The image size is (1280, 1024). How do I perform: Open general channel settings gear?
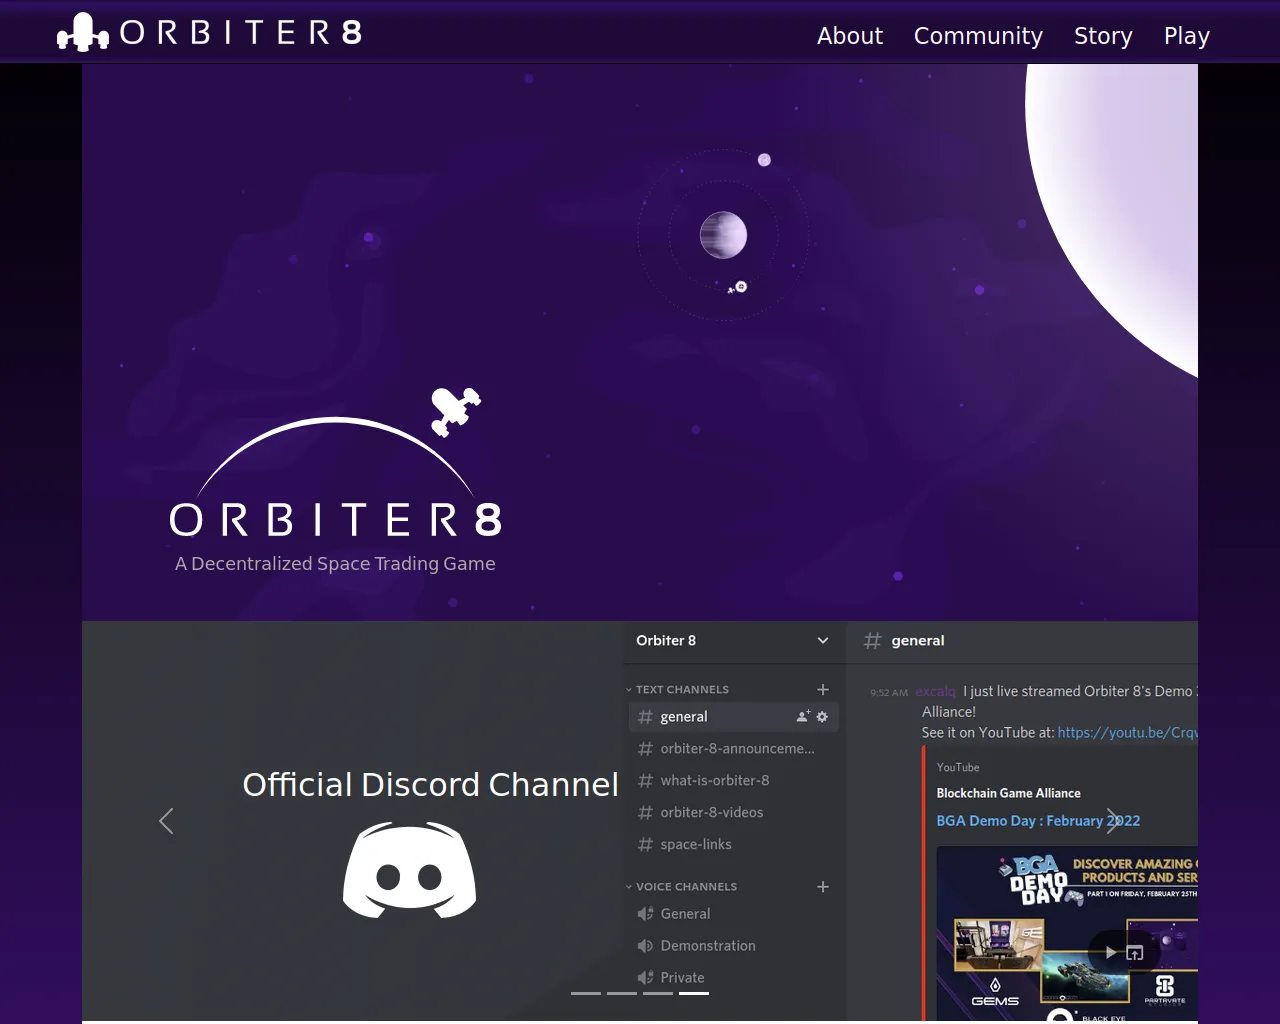tap(822, 717)
